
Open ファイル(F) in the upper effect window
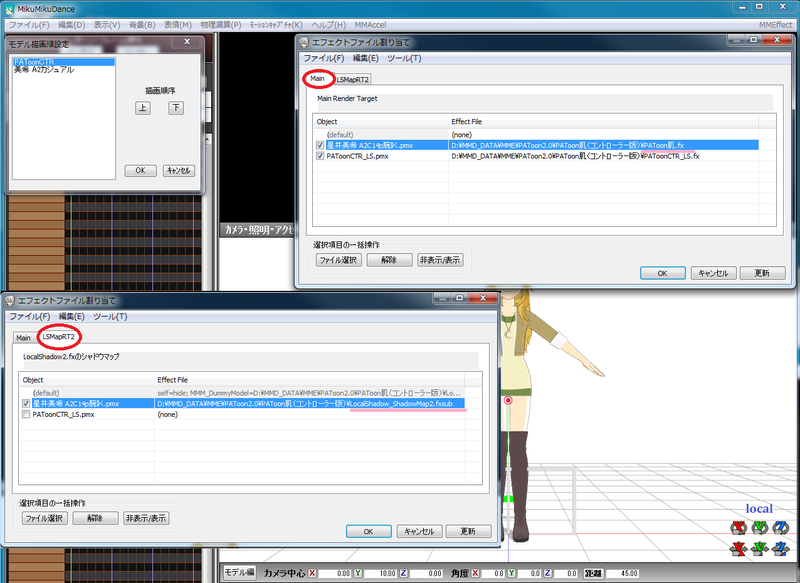click(x=323, y=58)
